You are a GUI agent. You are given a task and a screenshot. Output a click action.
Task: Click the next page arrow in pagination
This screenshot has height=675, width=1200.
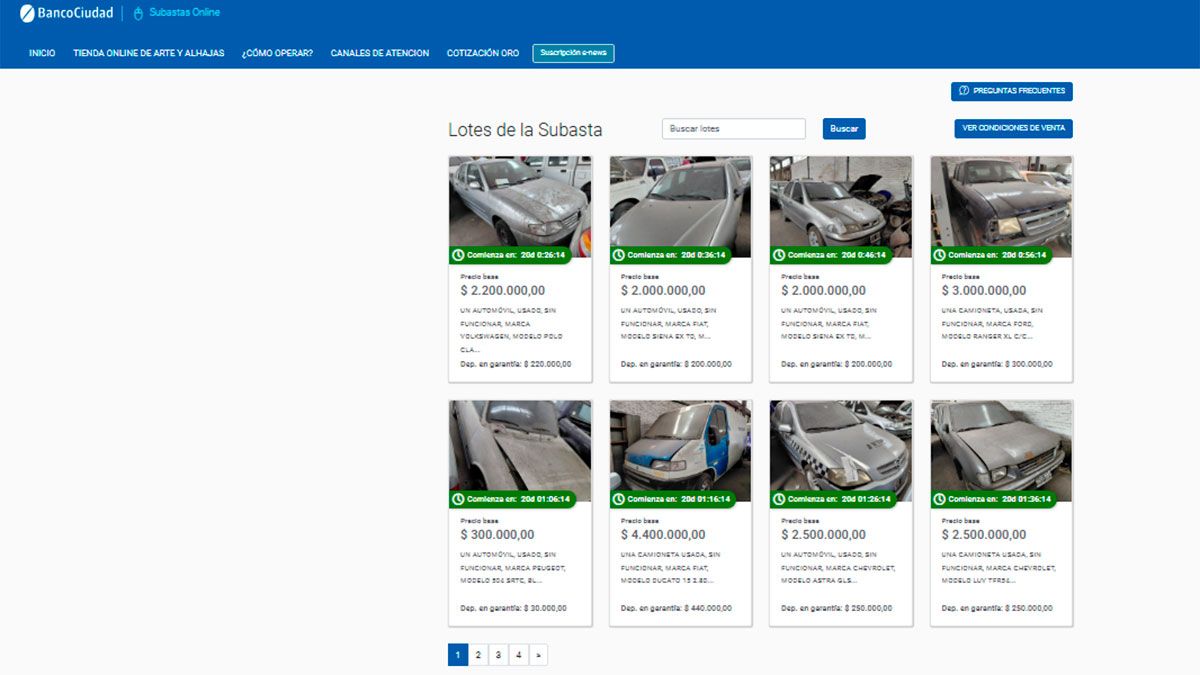(539, 654)
